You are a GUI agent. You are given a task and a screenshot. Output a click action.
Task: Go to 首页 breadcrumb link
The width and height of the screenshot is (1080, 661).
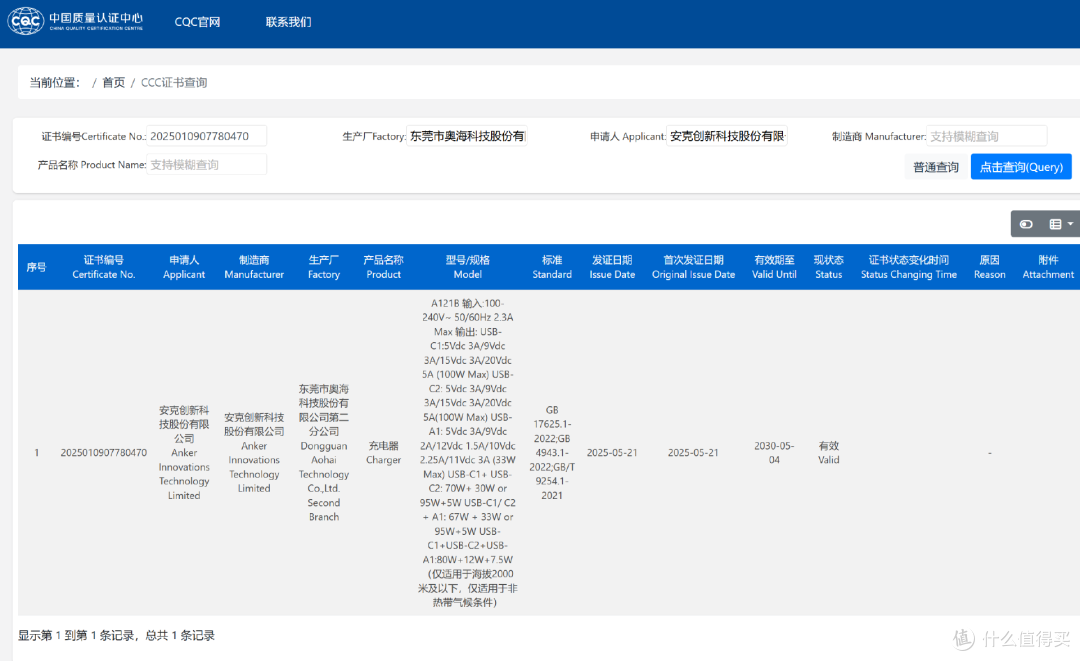click(114, 83)
